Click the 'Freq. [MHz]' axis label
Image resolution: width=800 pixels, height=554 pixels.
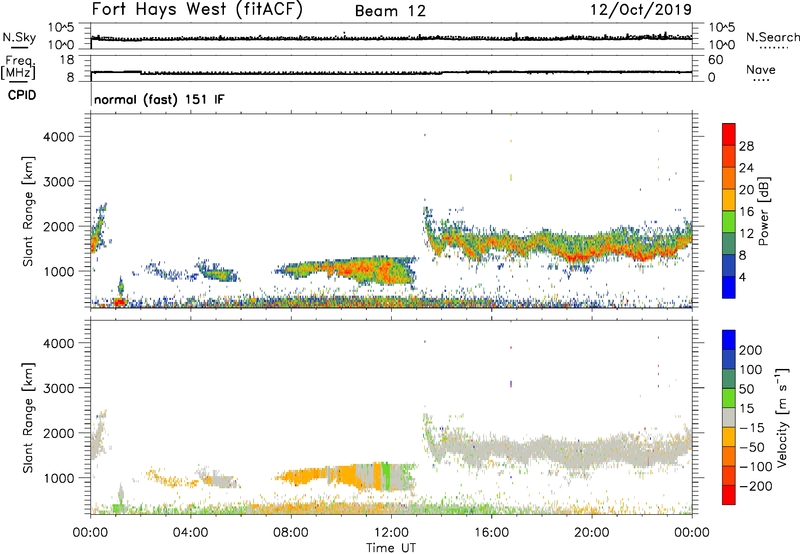[18, 67]
